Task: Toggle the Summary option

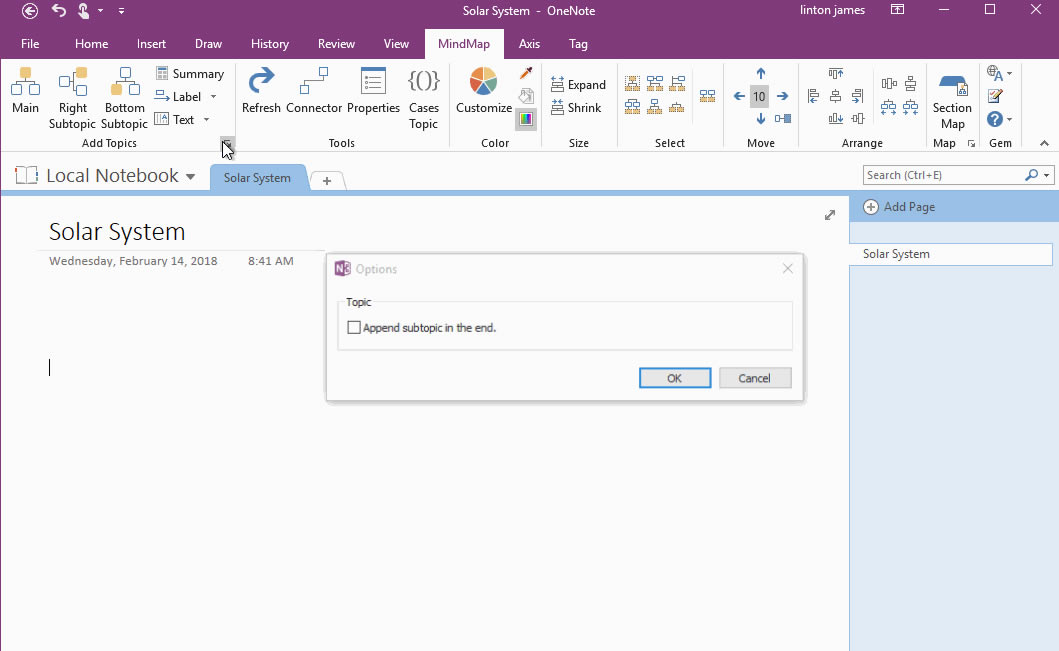Action: pyautogui.click(x=190, y=73)
